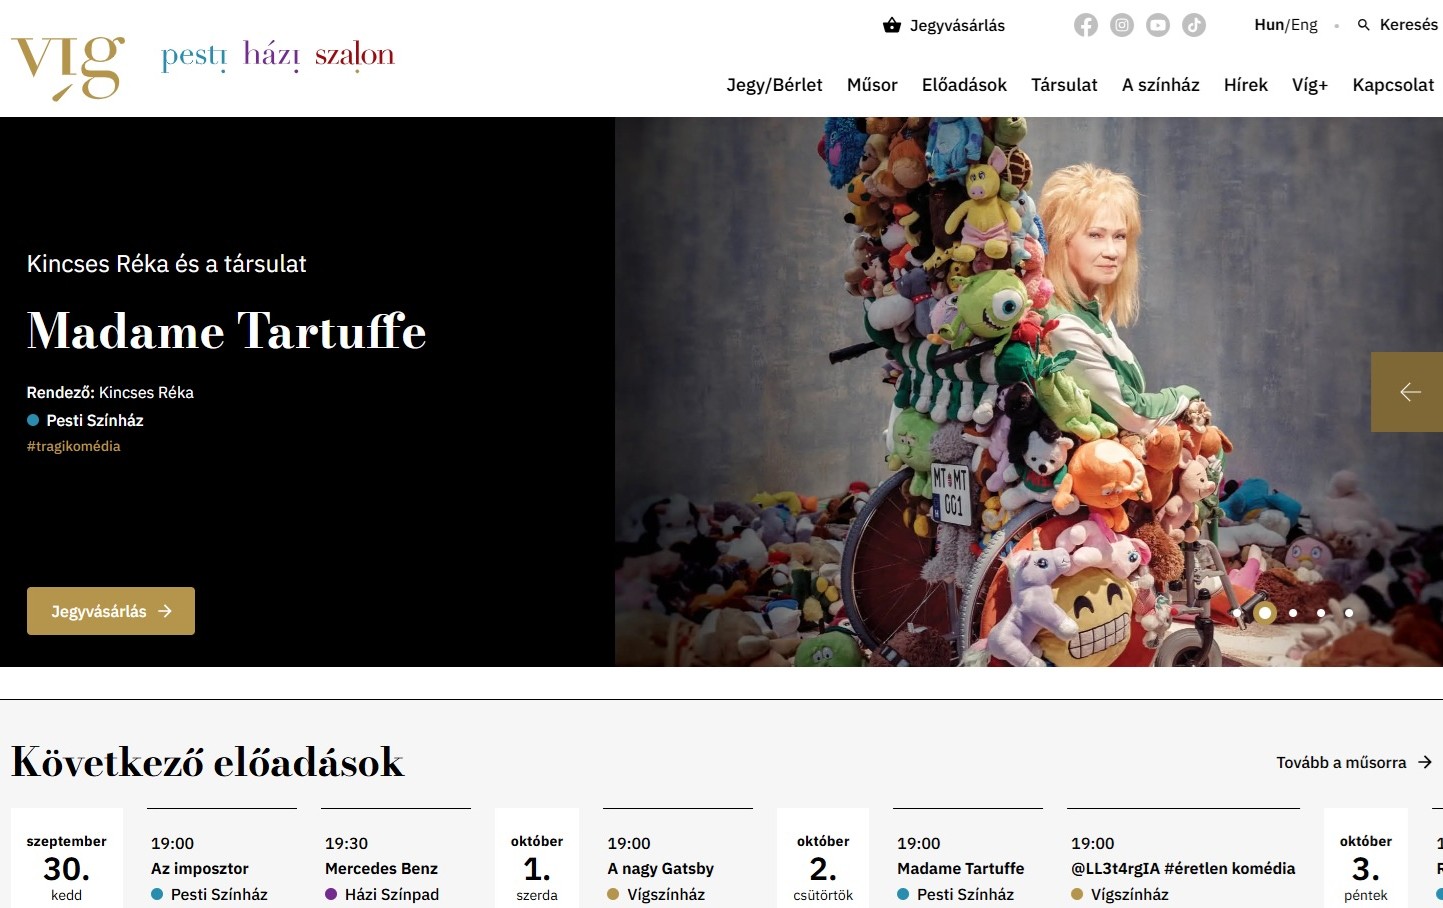Select the first carousel dot
This screenshot has height=908, width=1443.
(1237, 613)
